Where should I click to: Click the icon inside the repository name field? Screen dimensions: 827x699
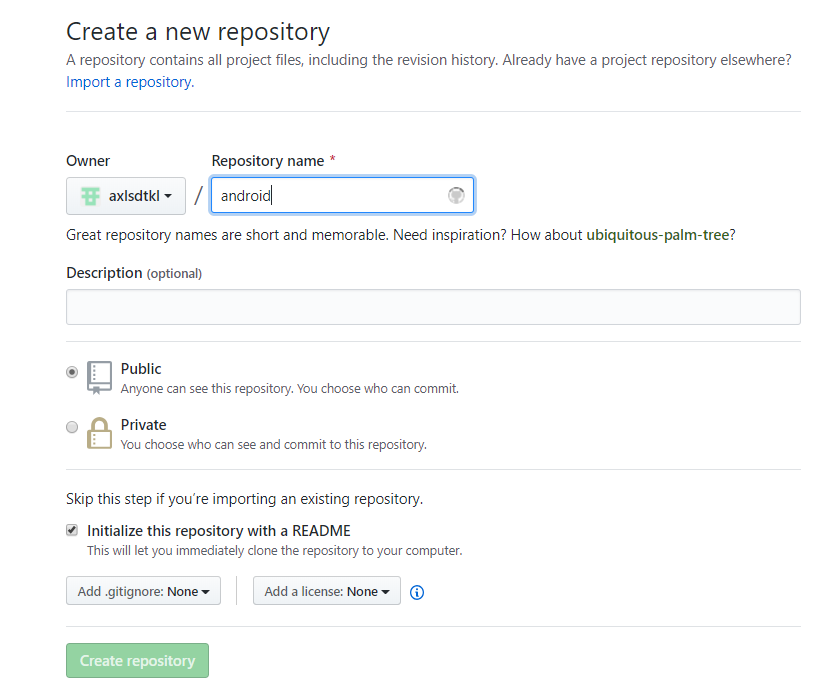[456, 195]
